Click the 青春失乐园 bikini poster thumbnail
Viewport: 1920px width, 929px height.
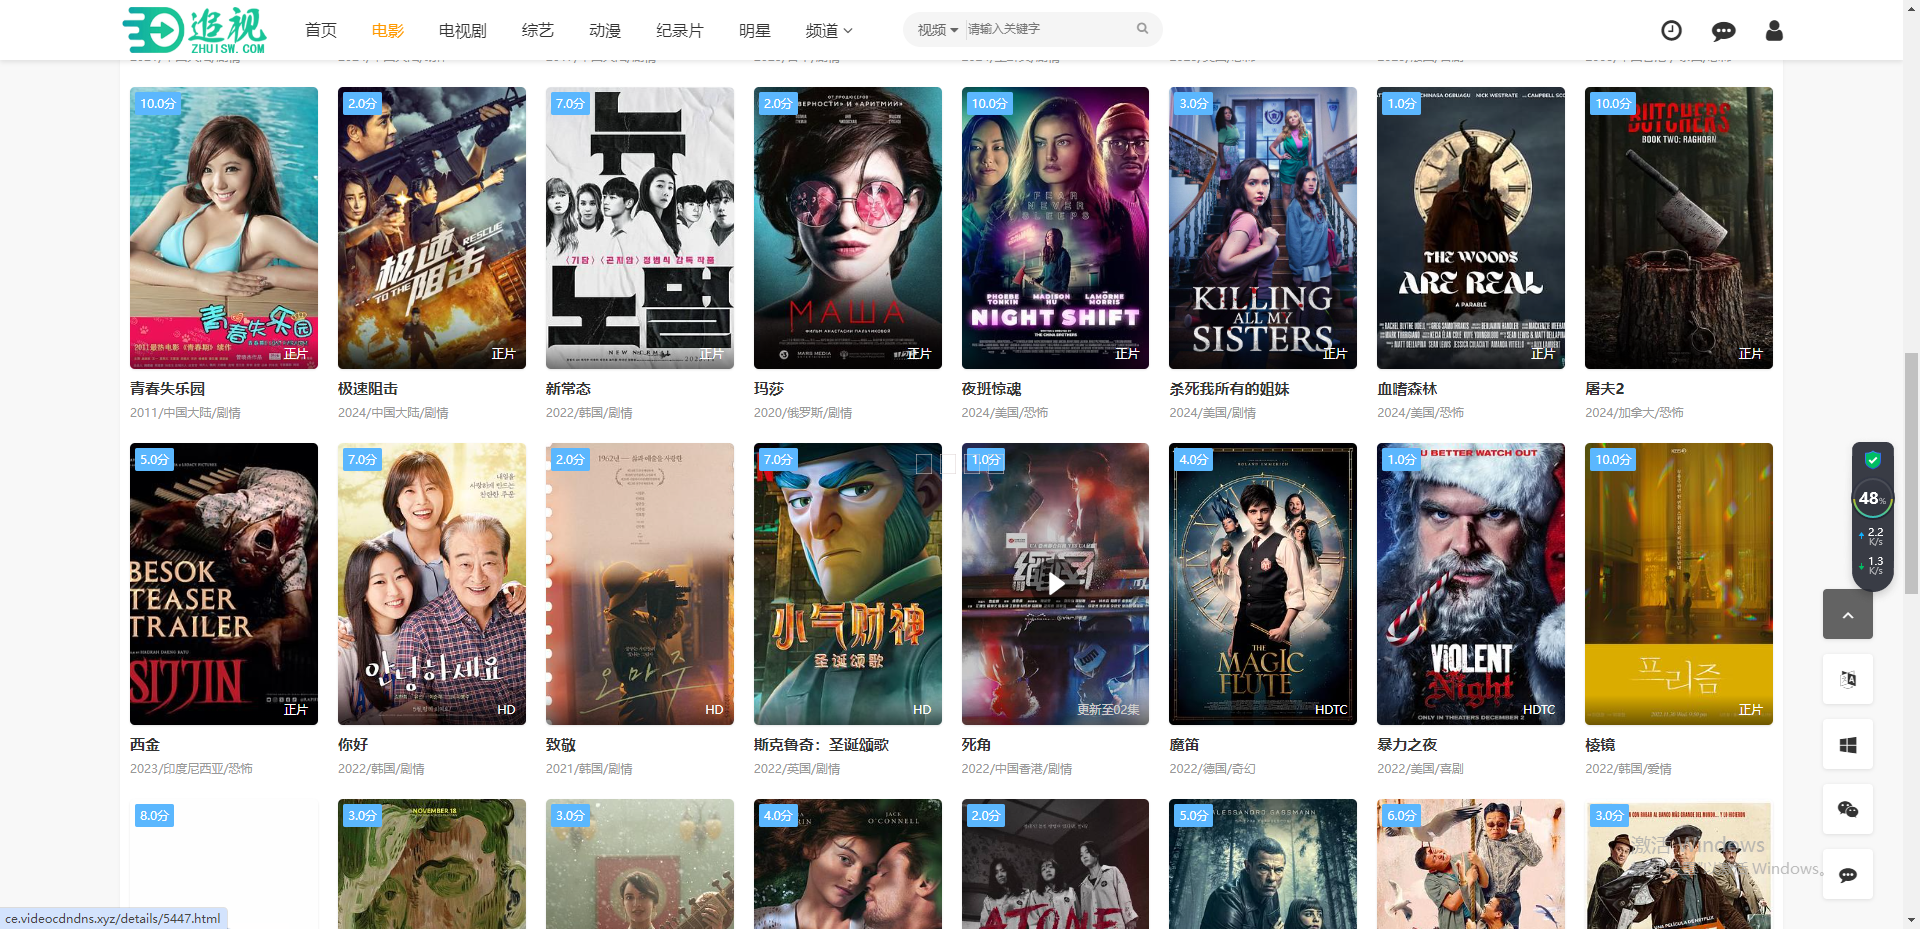tap(224, 228)
